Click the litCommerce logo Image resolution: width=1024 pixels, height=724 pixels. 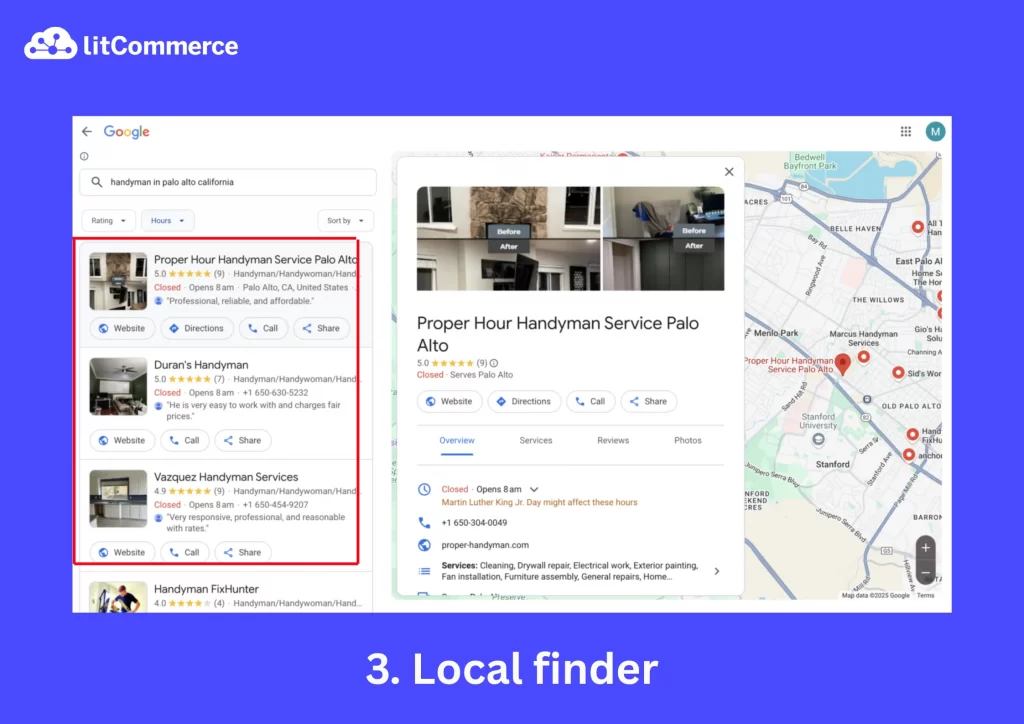tap(131, 44)
